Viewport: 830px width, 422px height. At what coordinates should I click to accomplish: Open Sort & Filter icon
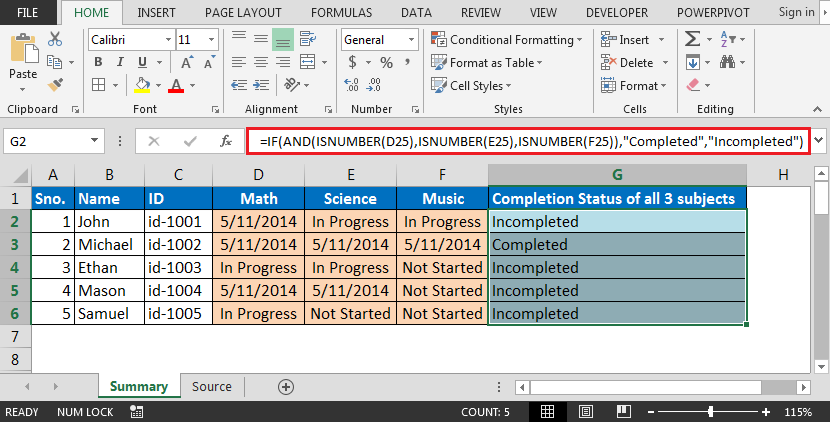tap(728, 39)
